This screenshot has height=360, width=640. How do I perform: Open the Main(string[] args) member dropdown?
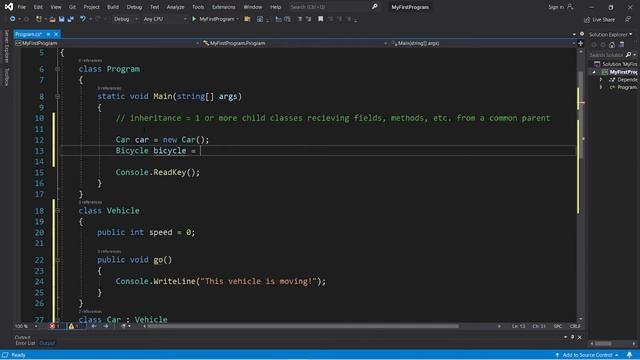482,43
